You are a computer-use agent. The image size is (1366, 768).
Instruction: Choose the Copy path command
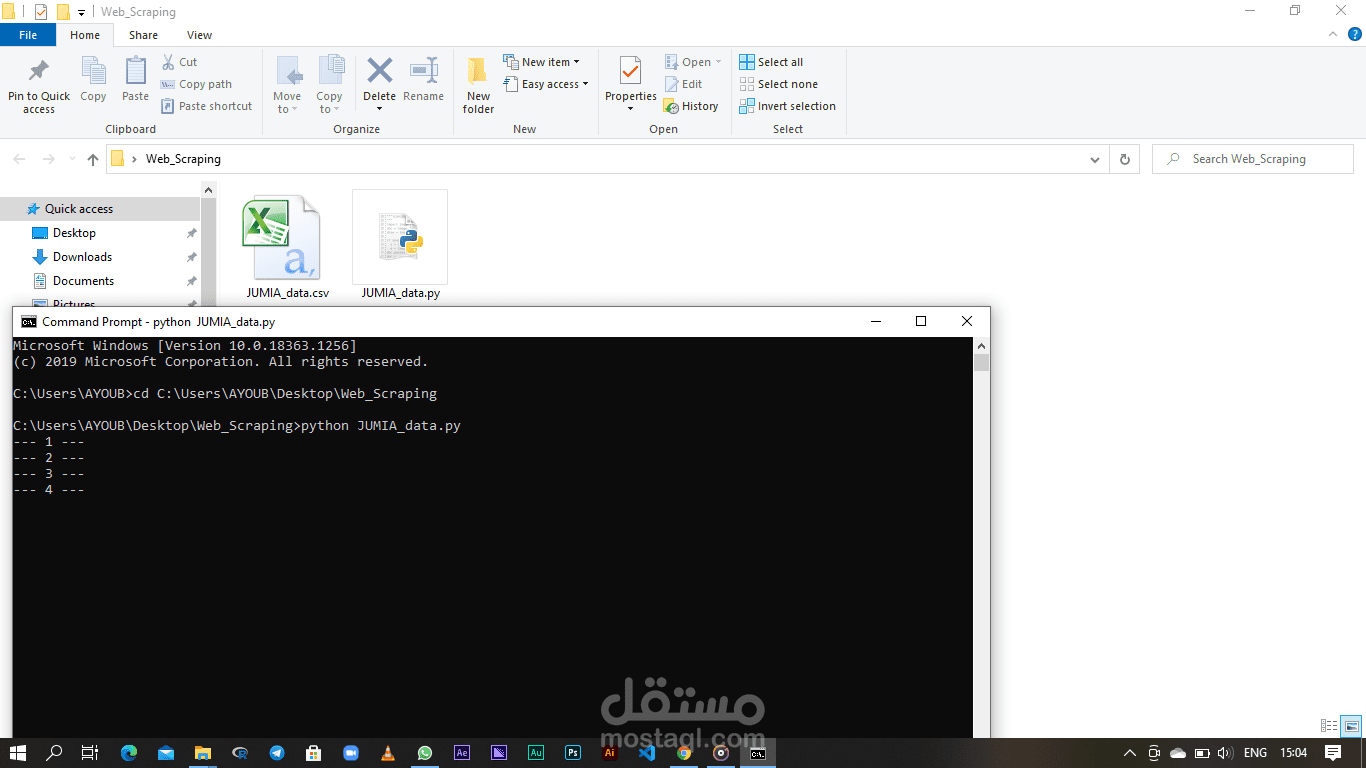point(197,84)
